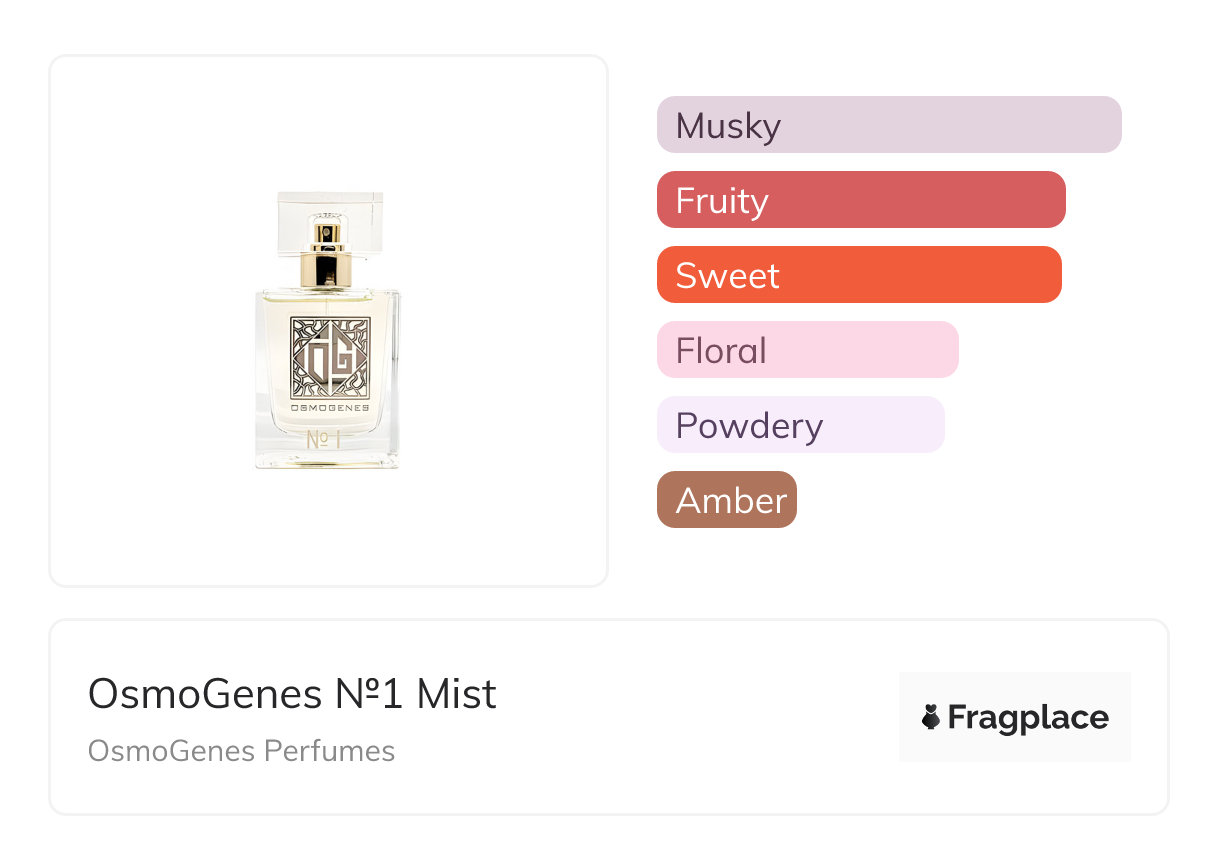1218x864 pixels.
Task: Click the thick glass base of bottle
Action: [328, 461]
